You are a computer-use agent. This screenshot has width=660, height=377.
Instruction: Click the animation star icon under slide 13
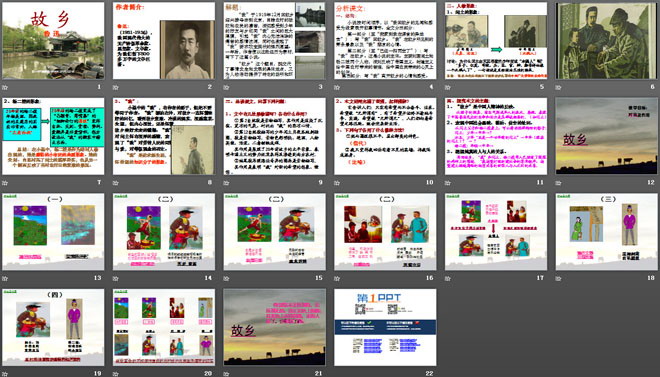5,278
